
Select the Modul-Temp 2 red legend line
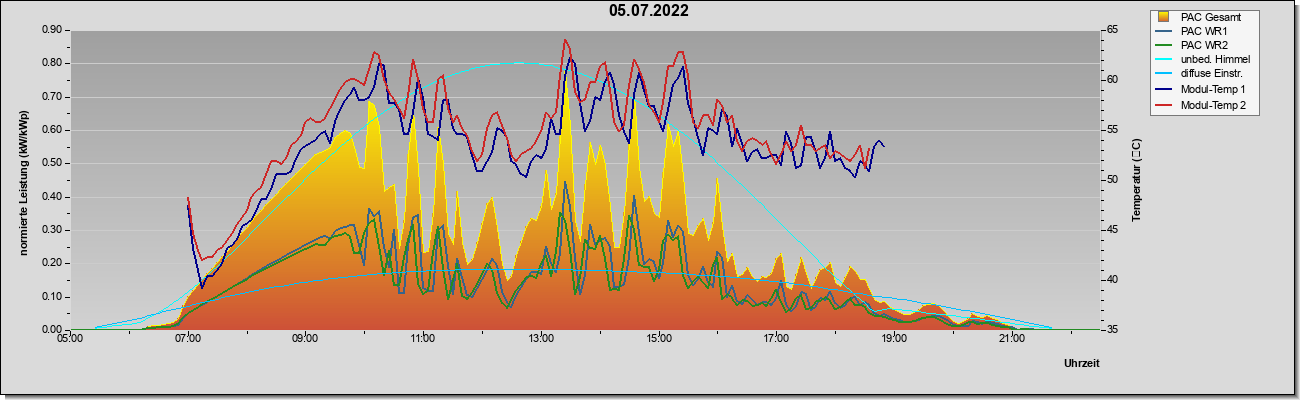click(1164, 104)
